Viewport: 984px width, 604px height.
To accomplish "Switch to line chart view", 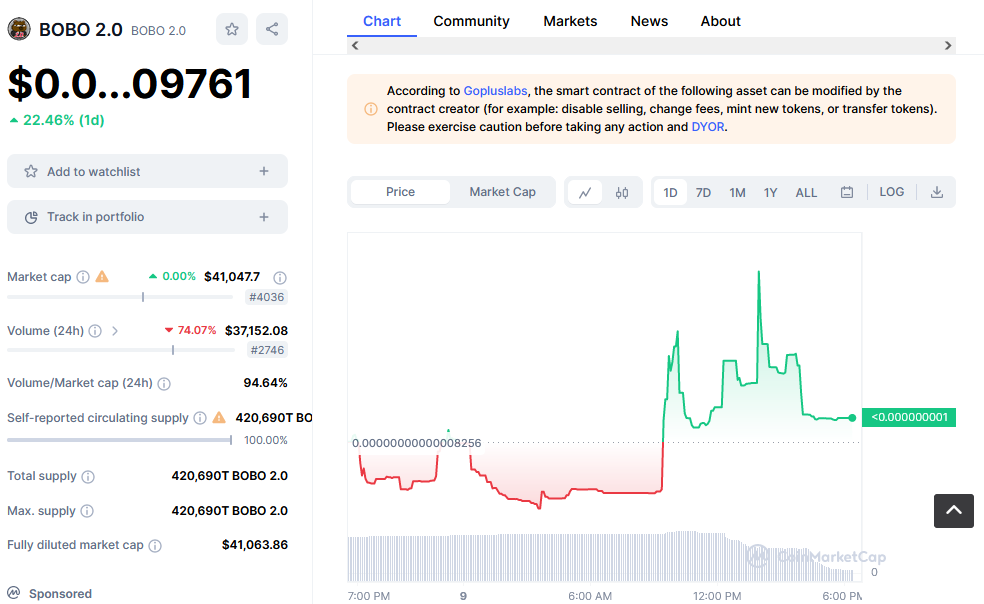I will coord(585,192).
